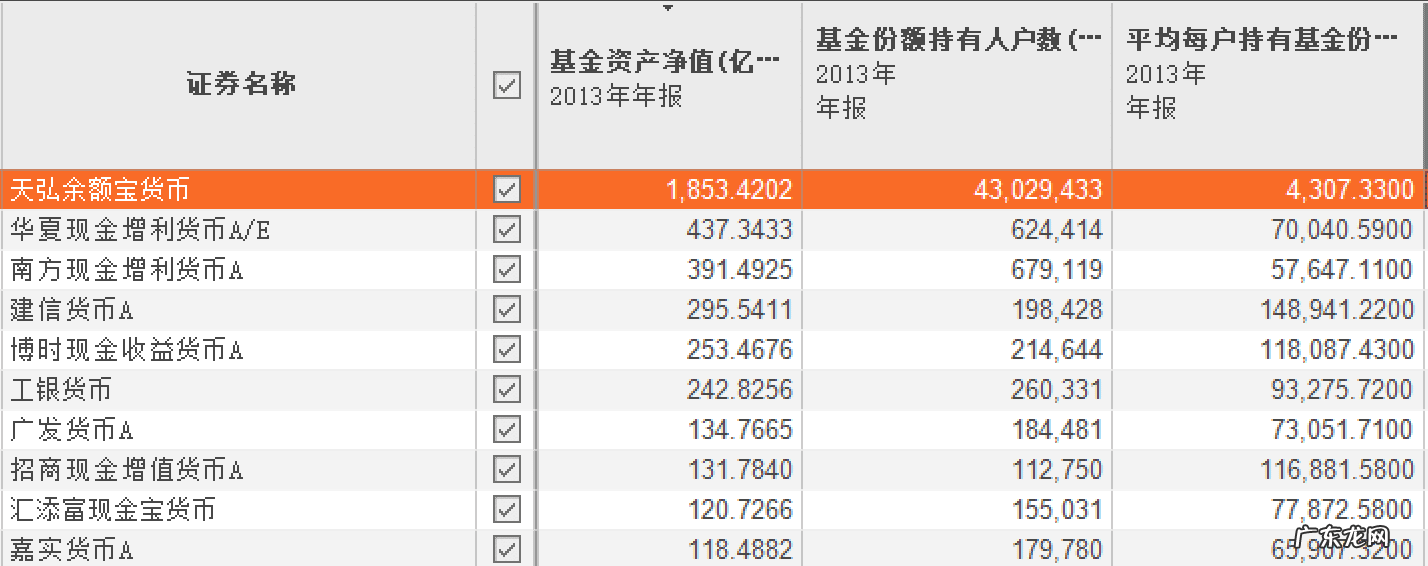Click holder count cell 179,780
Viewport: 1428px width, 566px height.
(x=957, y=549)
